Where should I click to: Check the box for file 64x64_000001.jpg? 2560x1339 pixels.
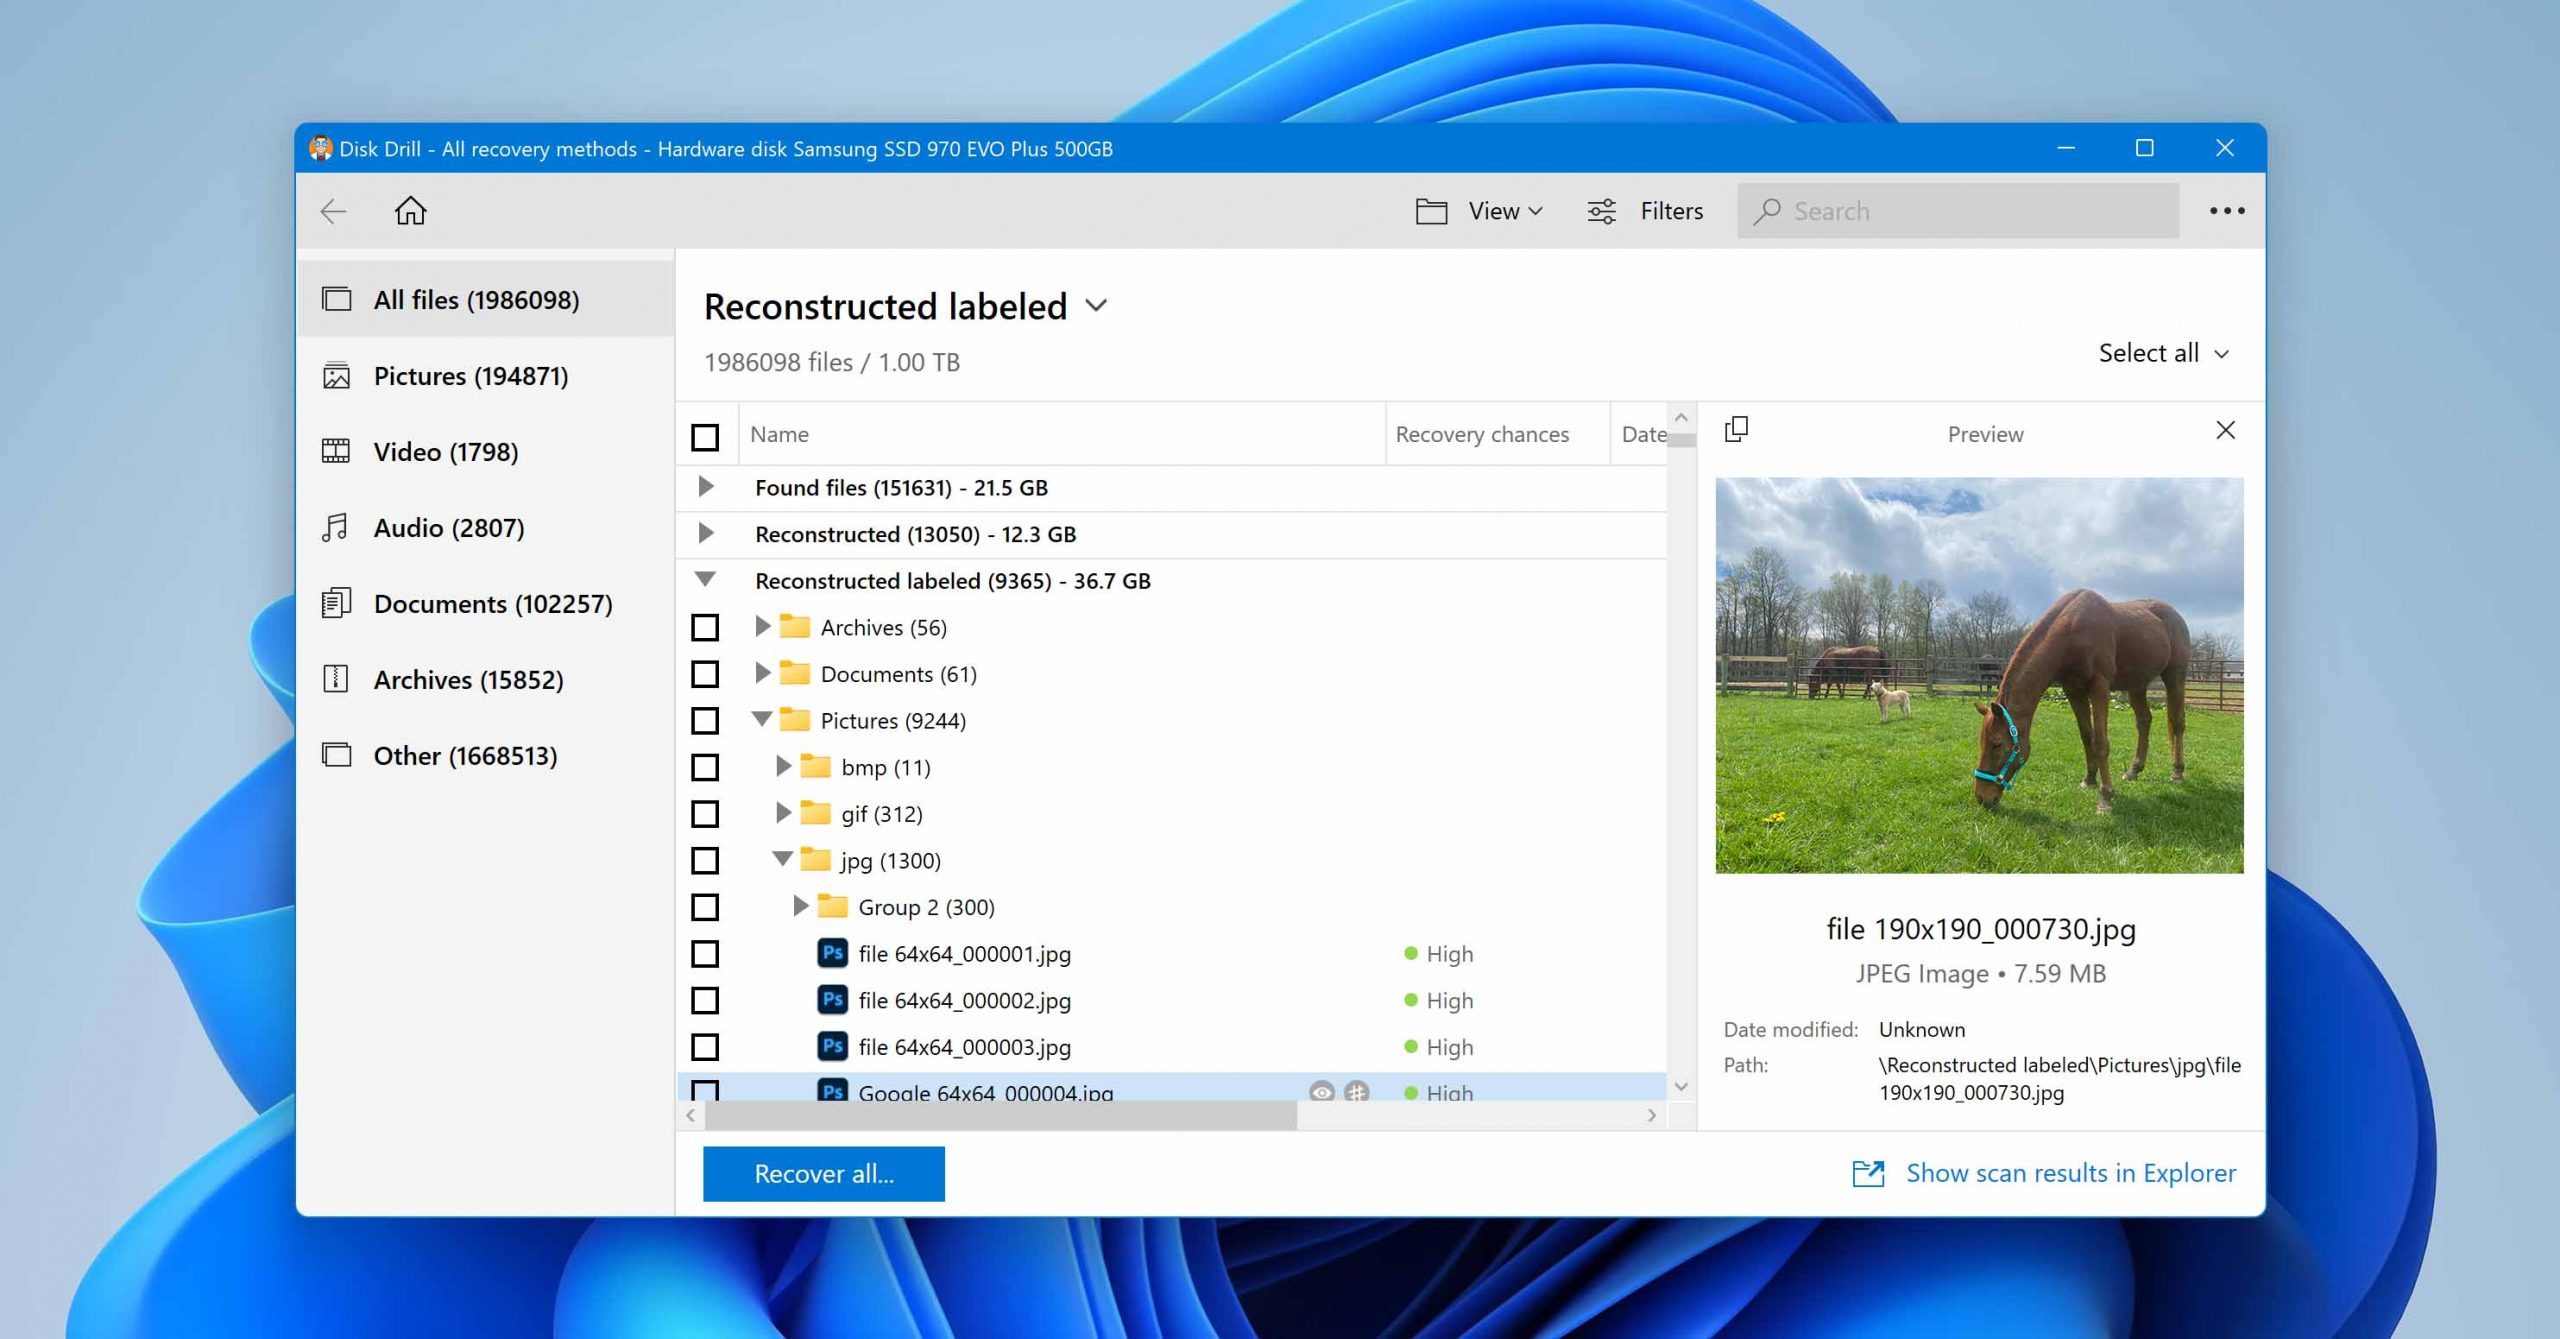coord(705,954)
